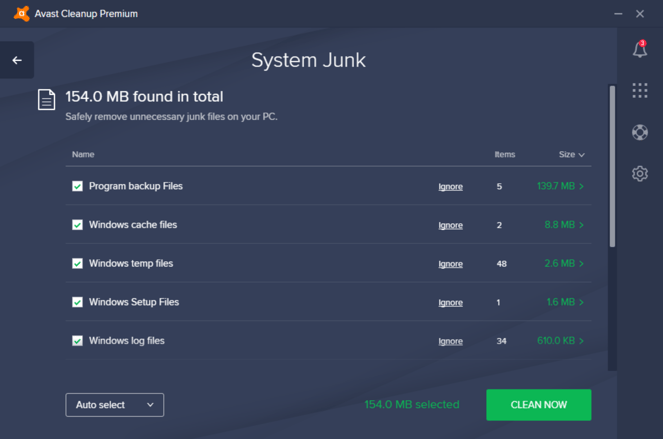Open the notifications bell icon
The width and height of the screenshot is (663, 439).
click(640, 49)
